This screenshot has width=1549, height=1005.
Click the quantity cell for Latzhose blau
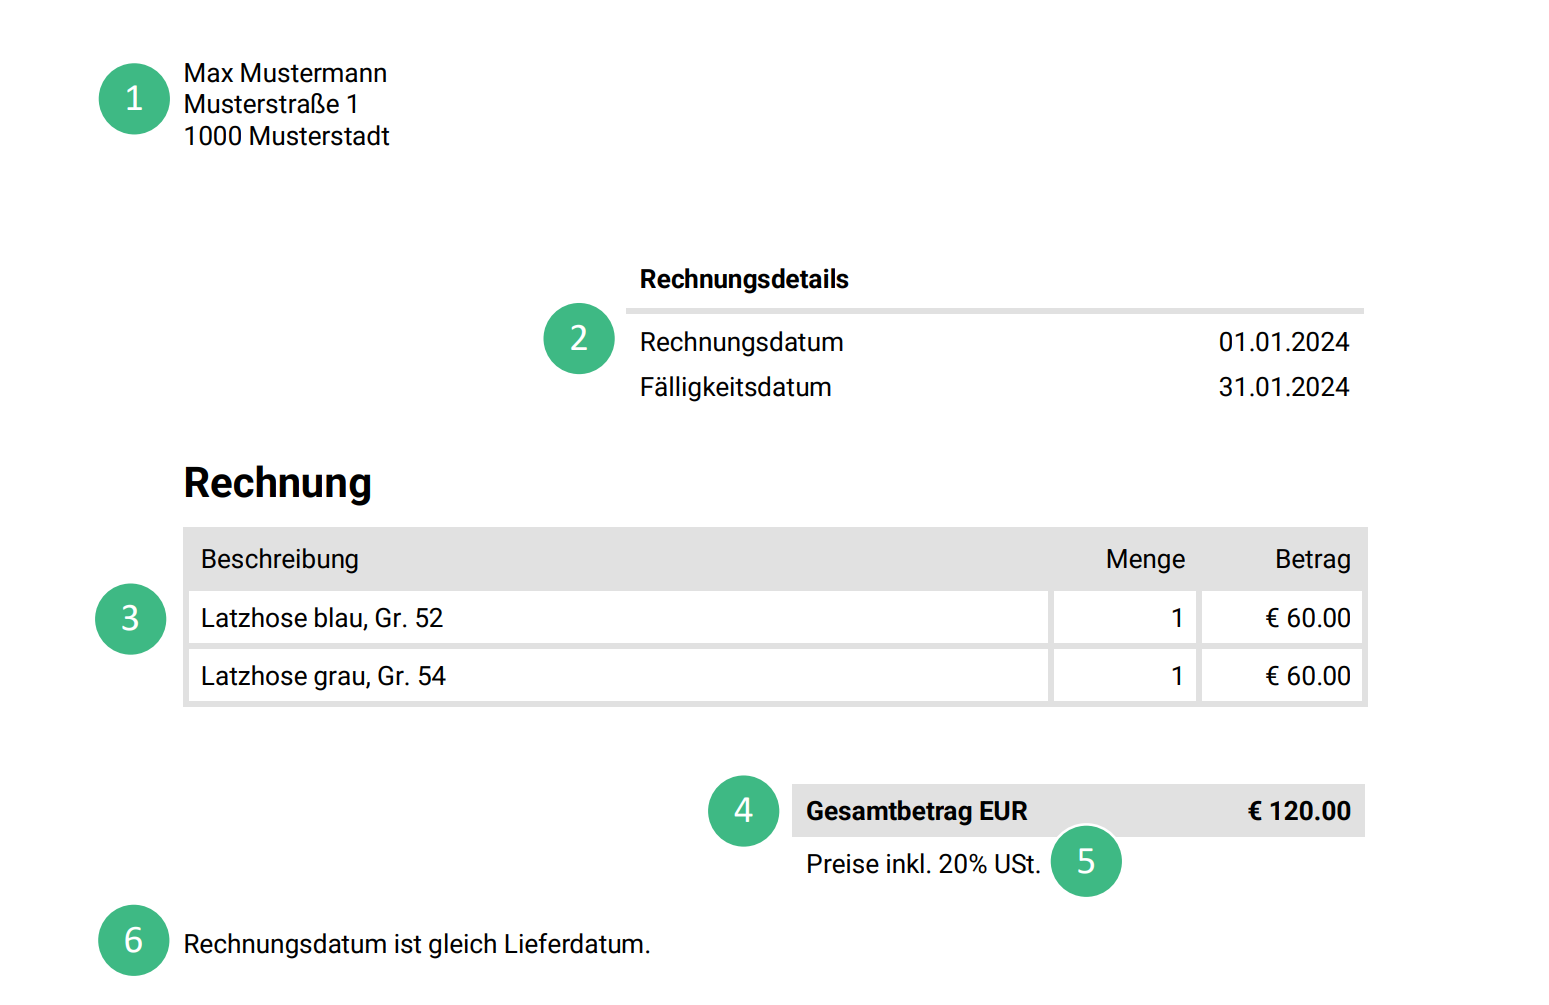point(1125,618)
